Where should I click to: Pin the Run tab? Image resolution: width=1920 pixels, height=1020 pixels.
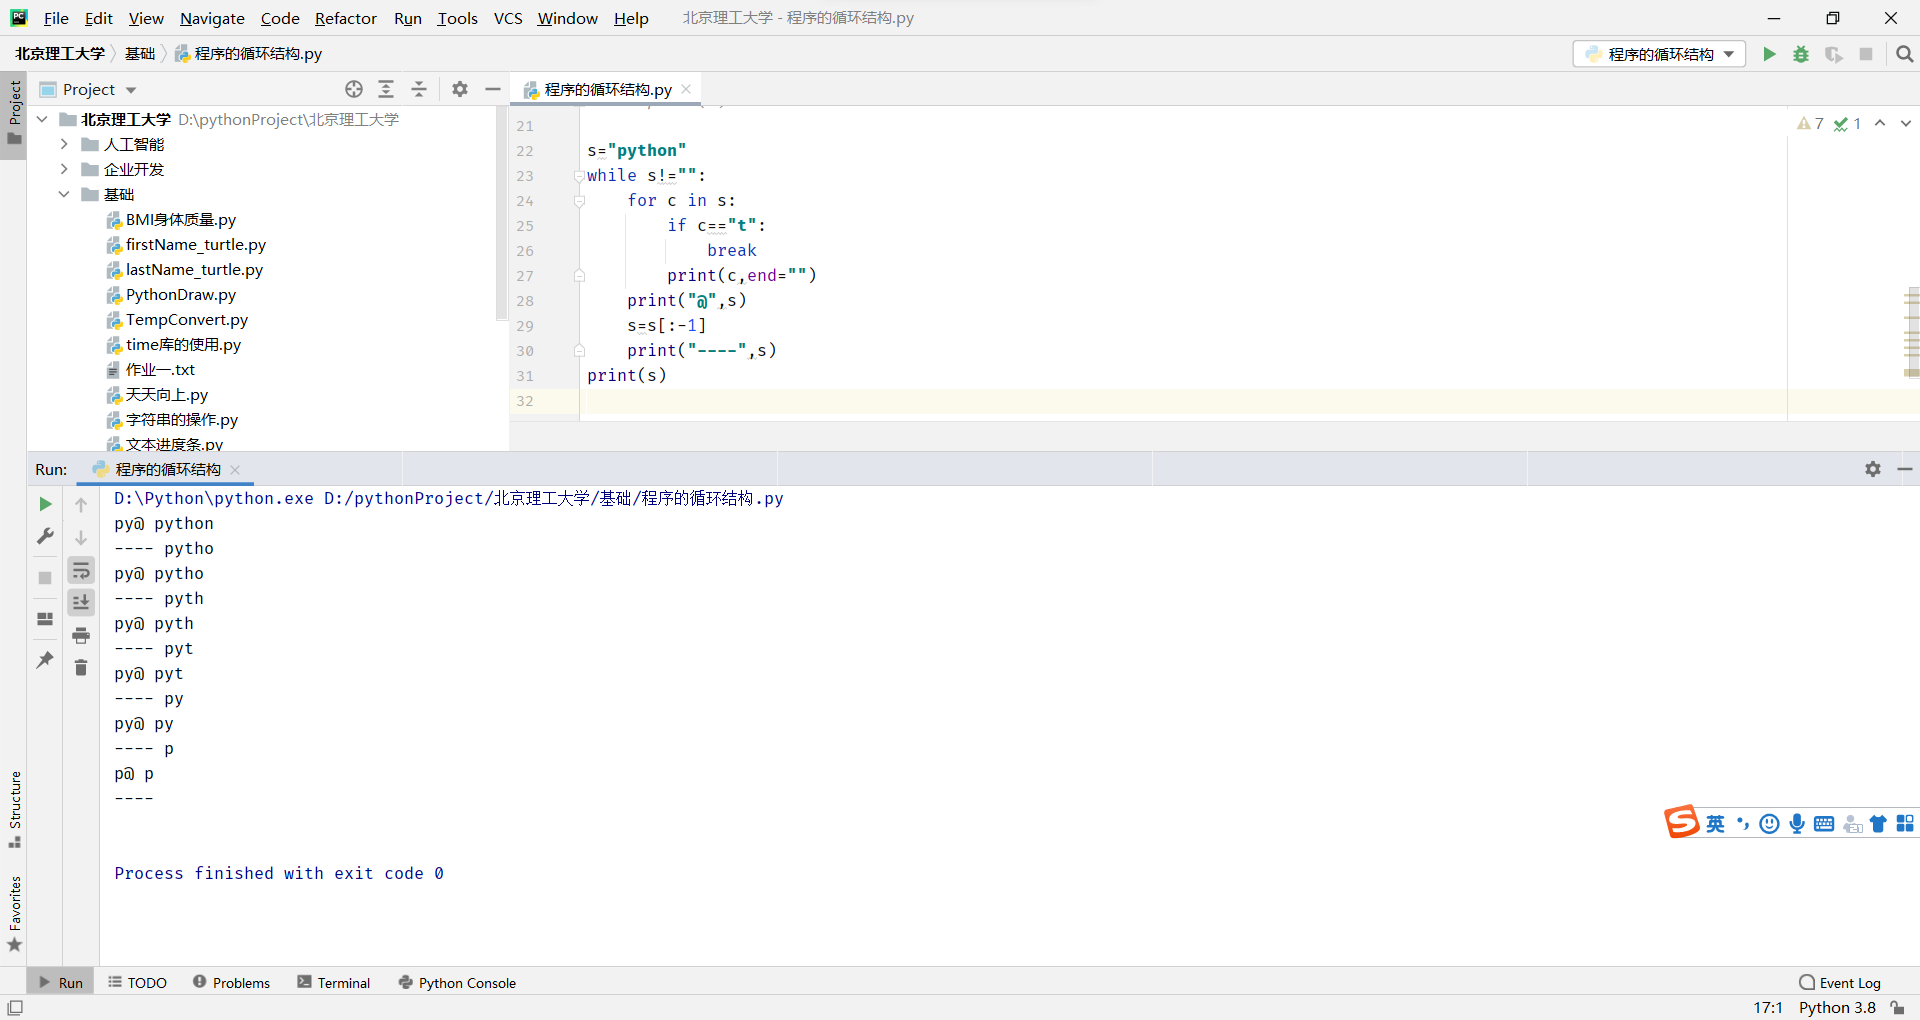[45, 660]
